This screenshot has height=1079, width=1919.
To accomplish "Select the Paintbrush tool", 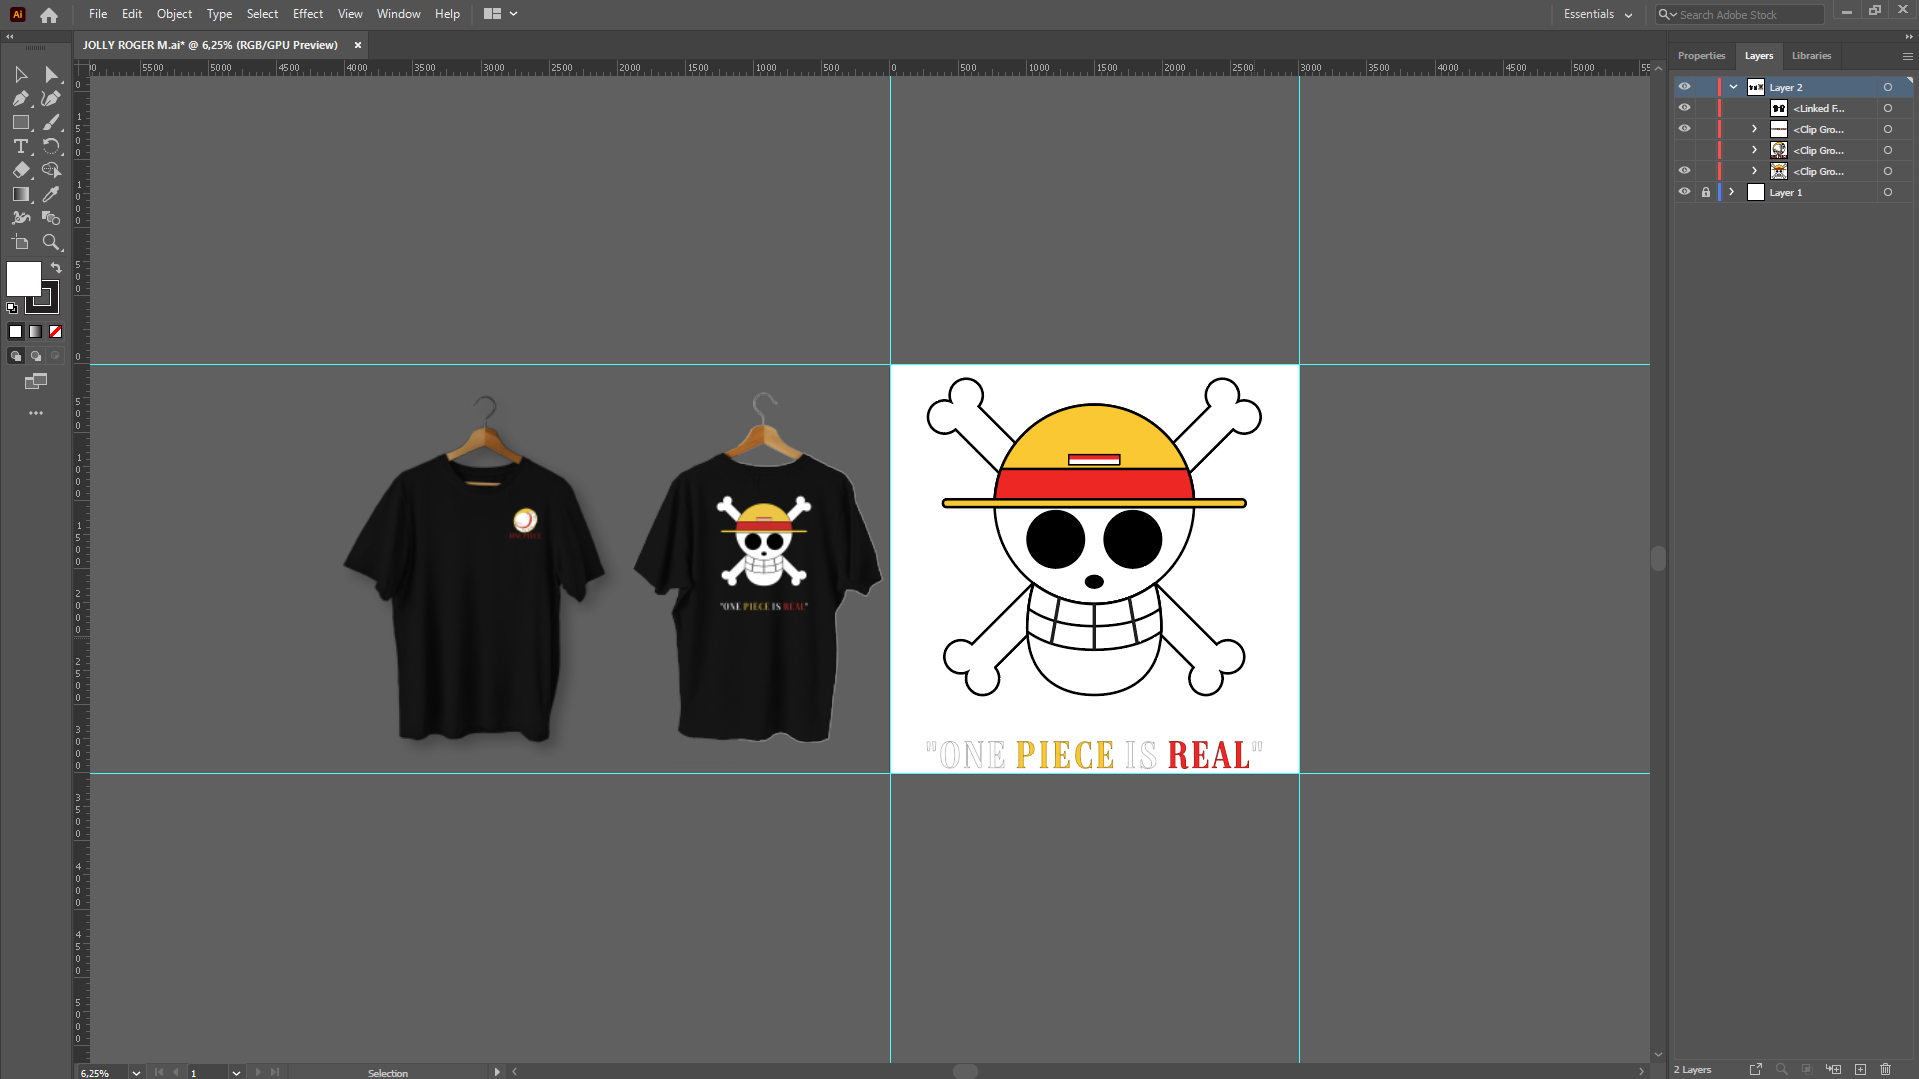I will coord(51,122).
